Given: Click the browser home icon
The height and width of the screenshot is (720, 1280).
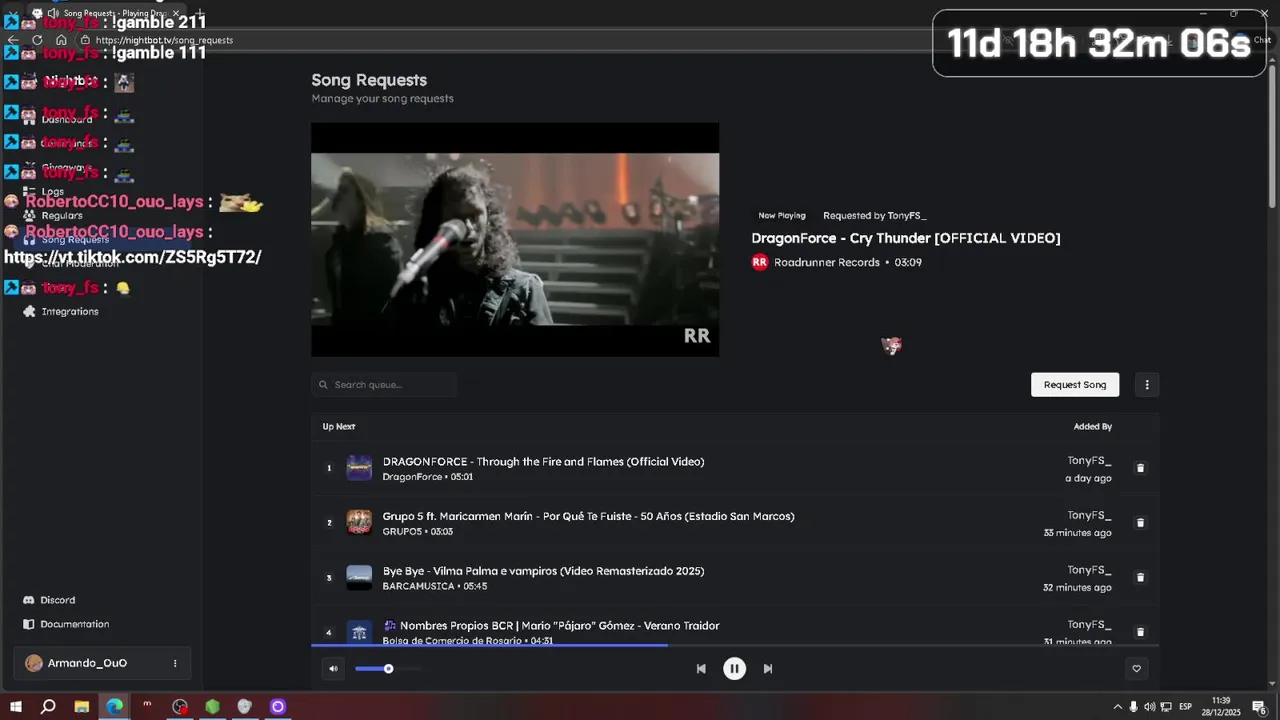Looking at the screenshot, I should tap(61, 40).
